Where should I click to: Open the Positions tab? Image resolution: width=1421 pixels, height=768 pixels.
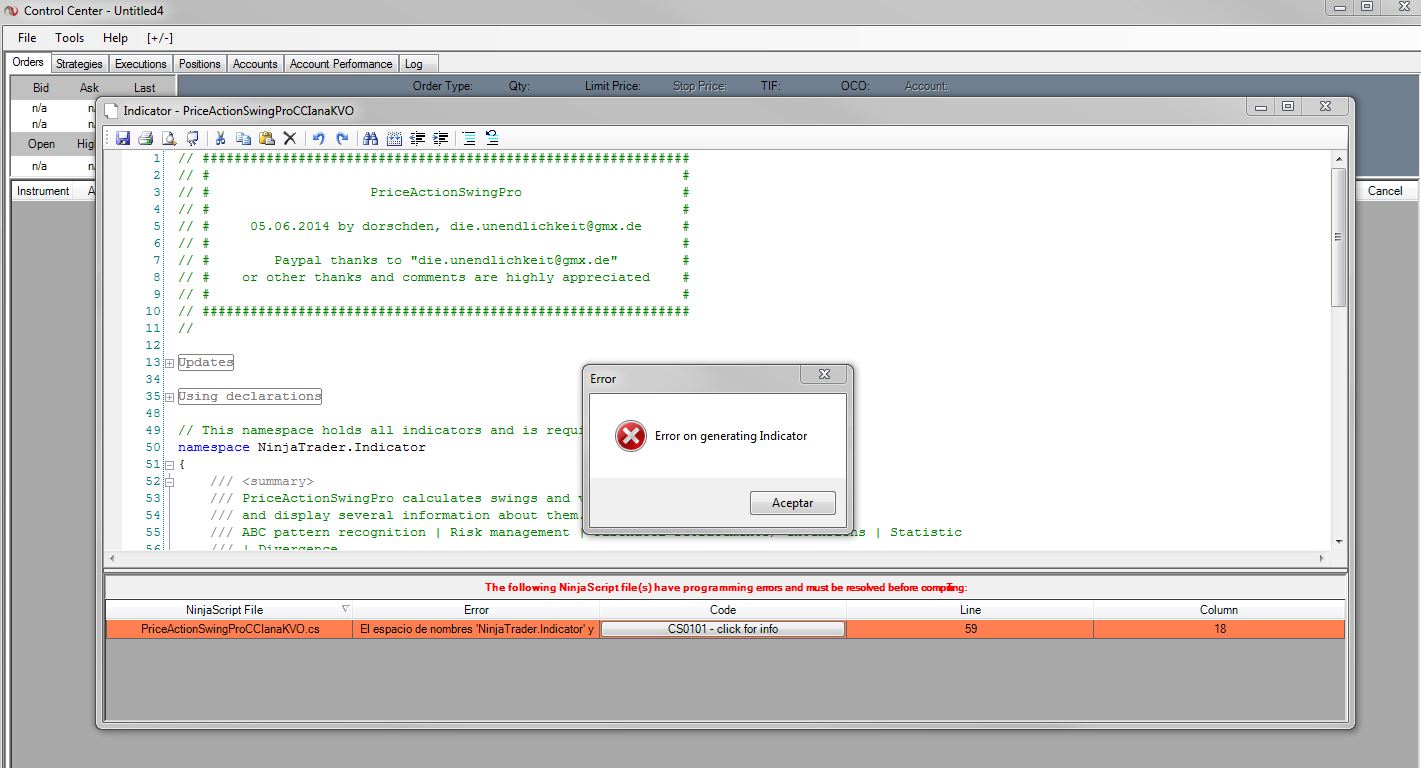200,64
